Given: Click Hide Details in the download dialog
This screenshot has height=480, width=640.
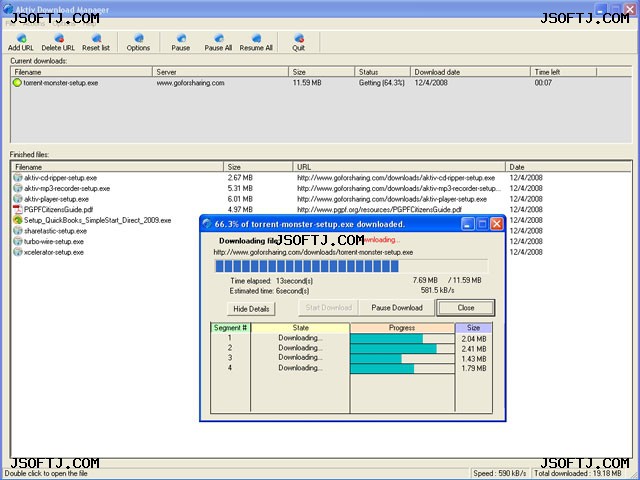Looking at the screenshot, I should click(251, 309).
